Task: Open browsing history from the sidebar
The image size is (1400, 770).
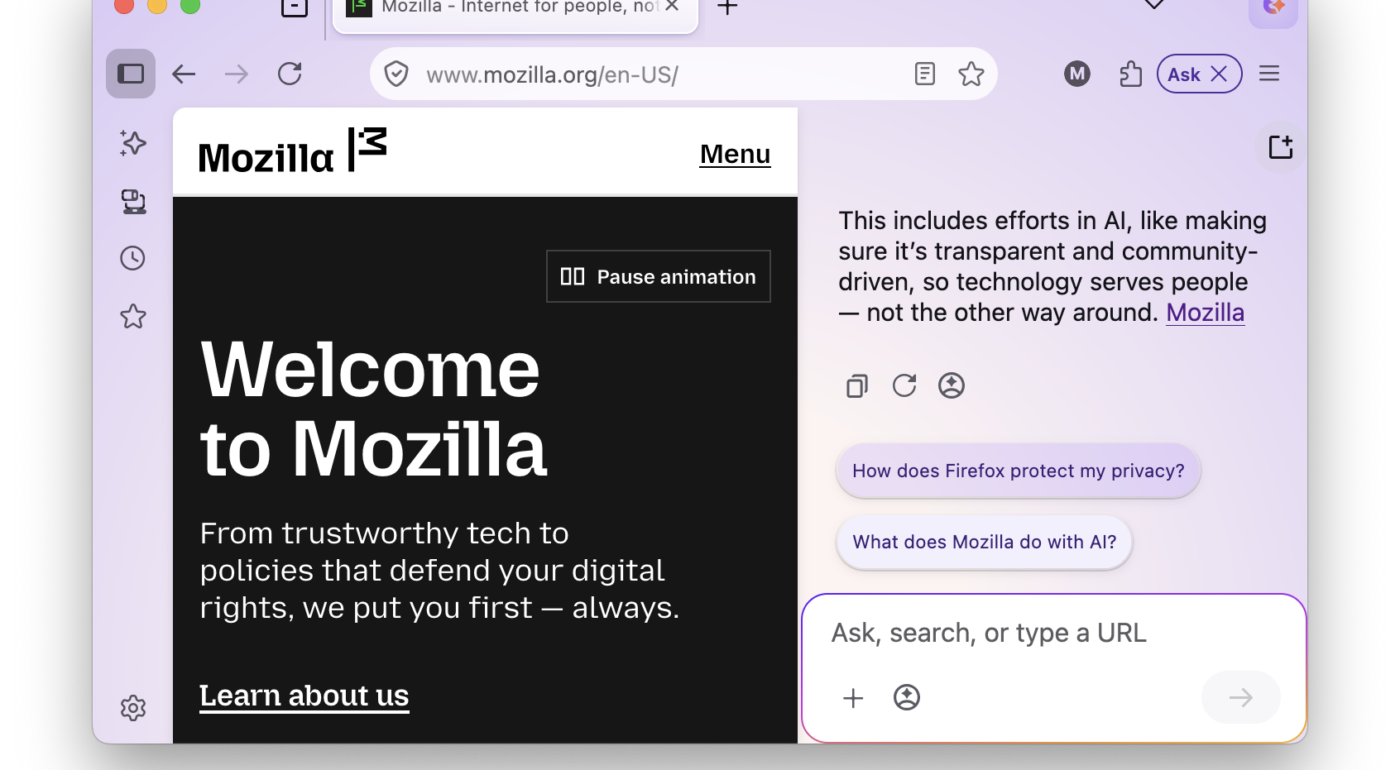Action: click(132, 258)
